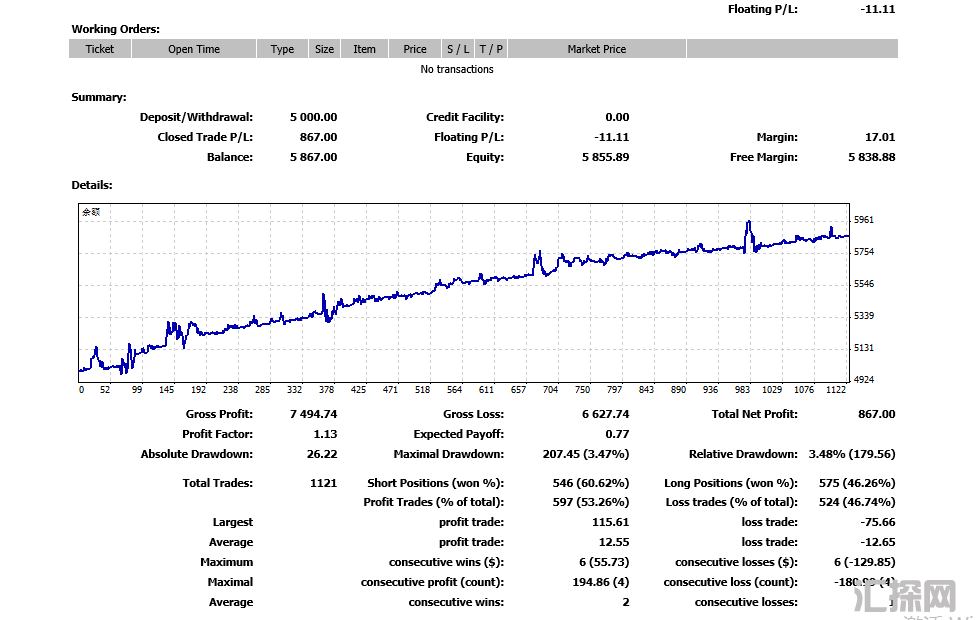Click the Item column header
This screenshot has height=620, width=976.
(364, 49)
